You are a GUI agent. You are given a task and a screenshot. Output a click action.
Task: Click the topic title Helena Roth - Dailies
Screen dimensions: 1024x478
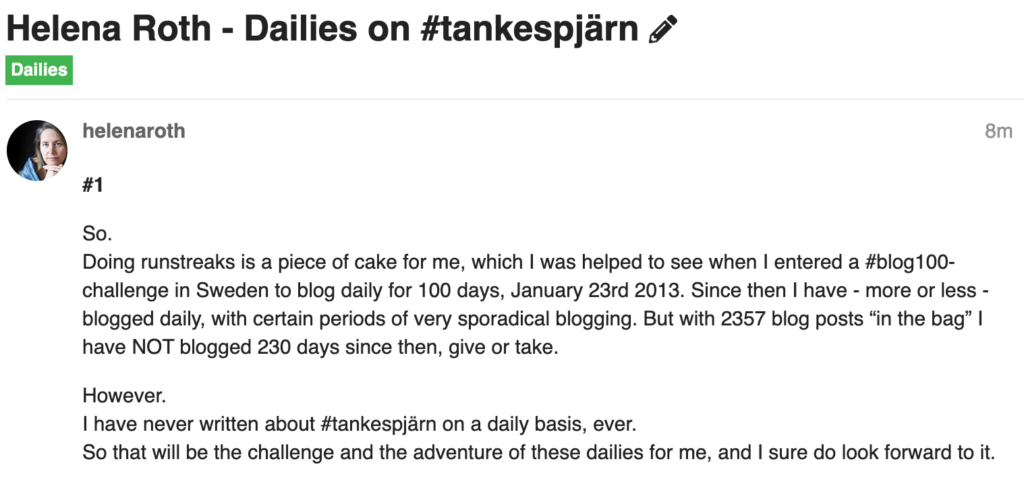pos(182,29)
